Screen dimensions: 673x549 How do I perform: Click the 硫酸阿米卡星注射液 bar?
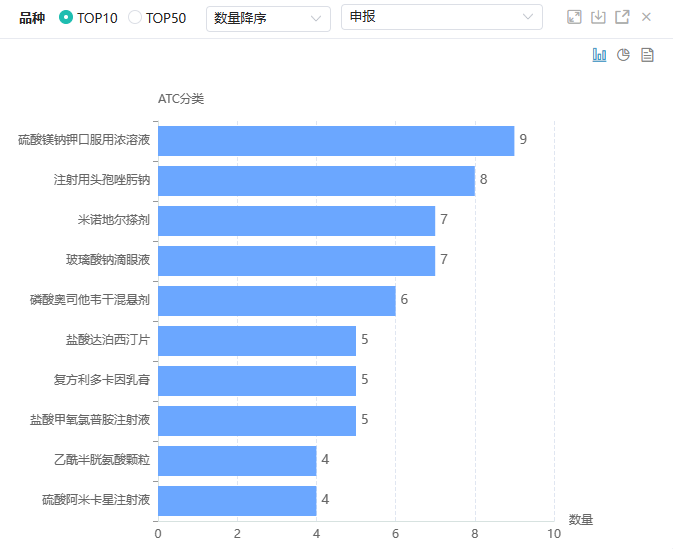pyautogui.click(x=237, y=500)
